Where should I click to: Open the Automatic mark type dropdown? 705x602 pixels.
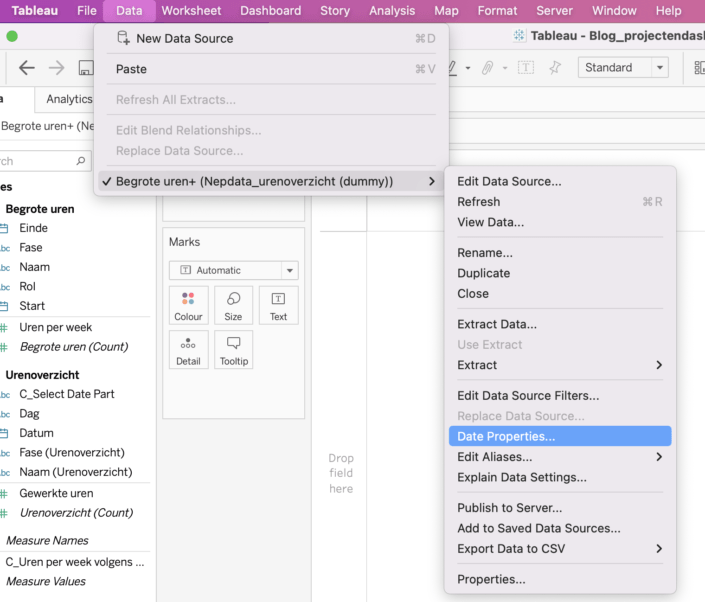click(233, 270)
